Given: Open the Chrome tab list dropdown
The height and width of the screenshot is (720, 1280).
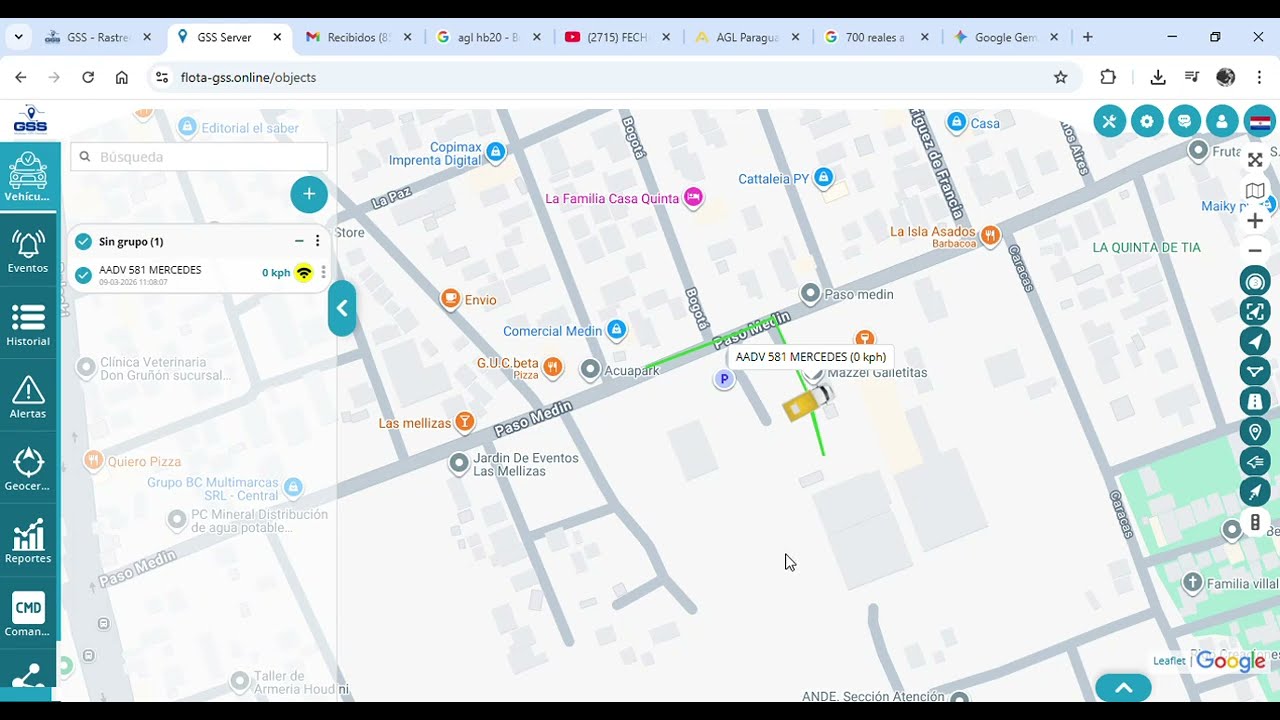Looking at the screenshot, I should [x=18, y=37].
